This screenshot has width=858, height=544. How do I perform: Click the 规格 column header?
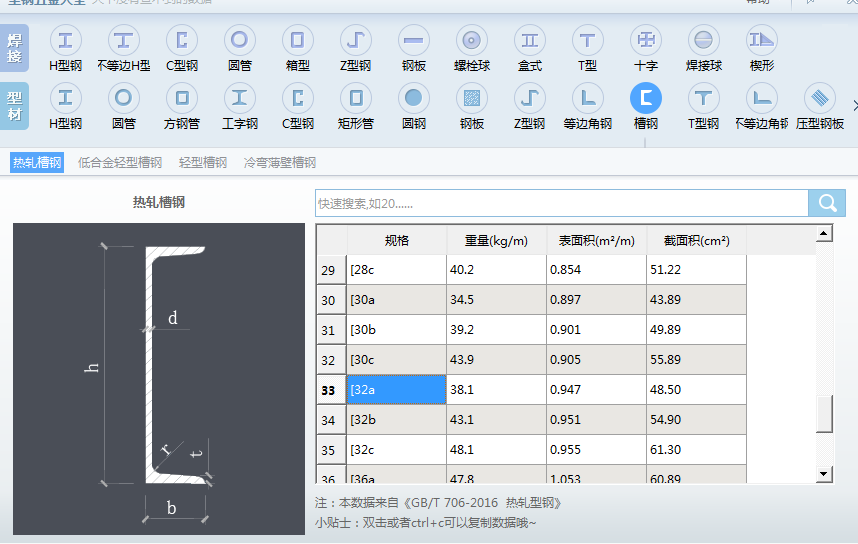click(x=396, y=240)
